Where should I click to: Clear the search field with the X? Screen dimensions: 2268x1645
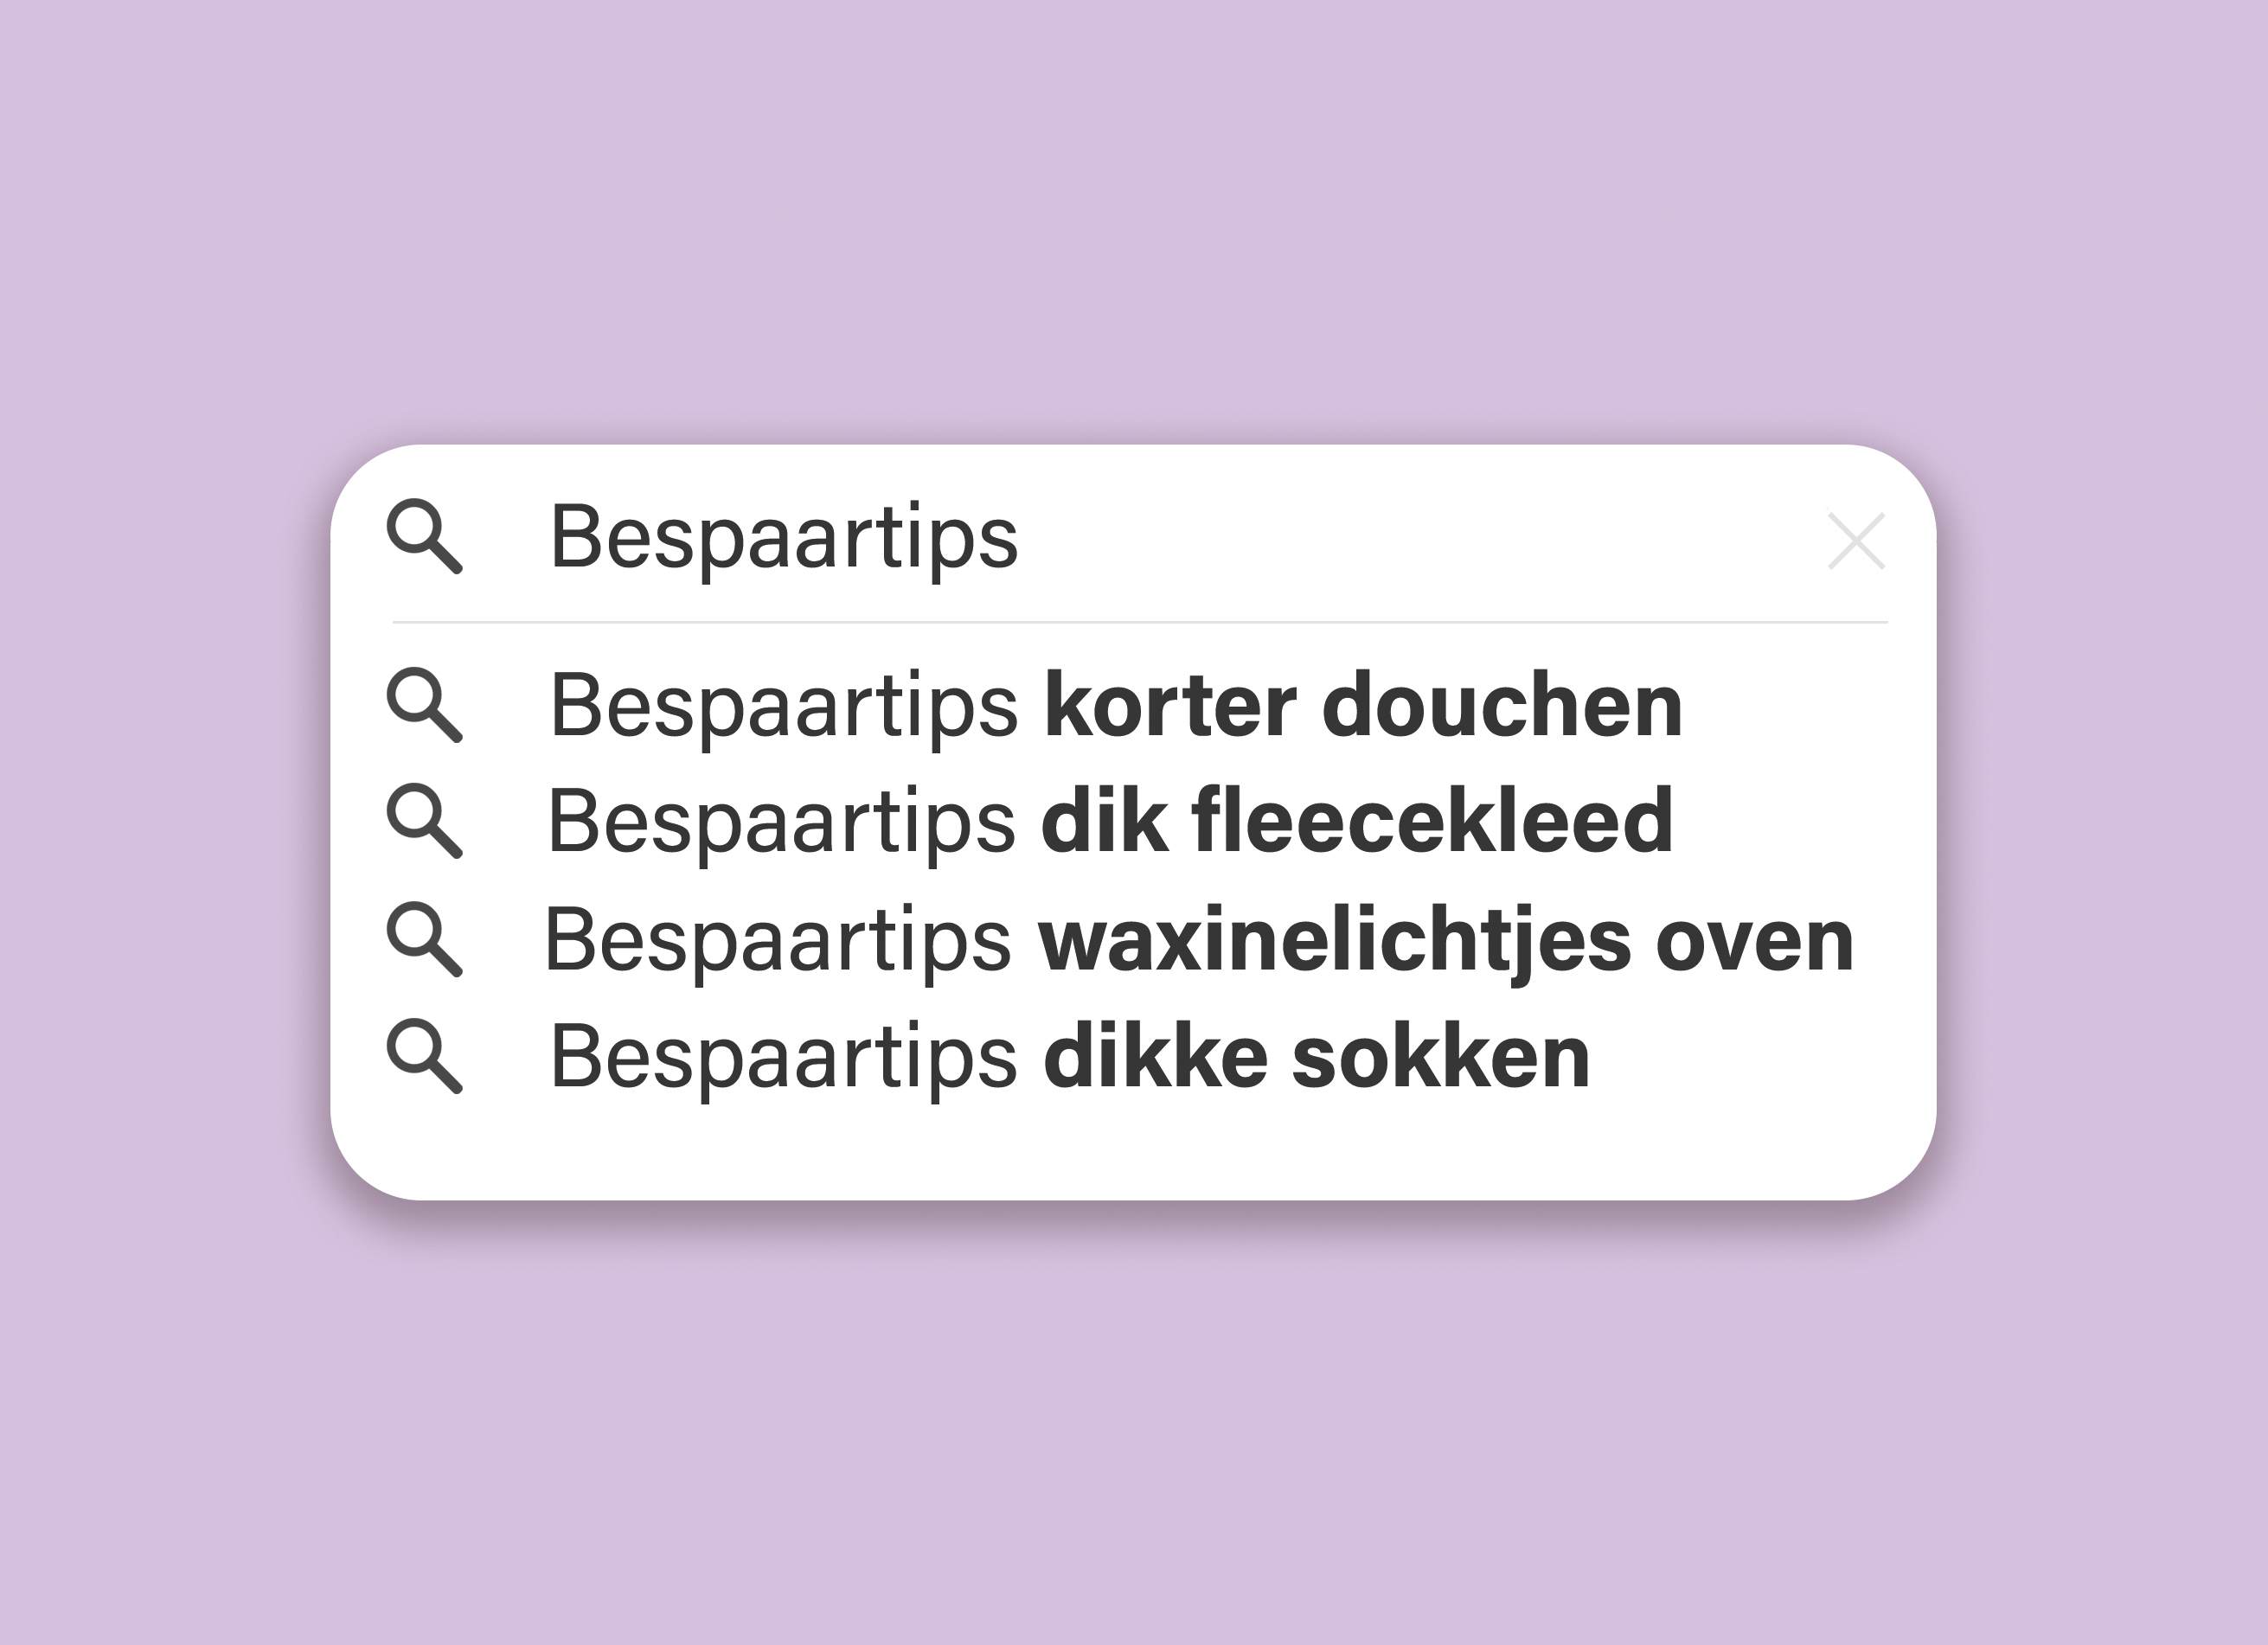[1856, 541]
